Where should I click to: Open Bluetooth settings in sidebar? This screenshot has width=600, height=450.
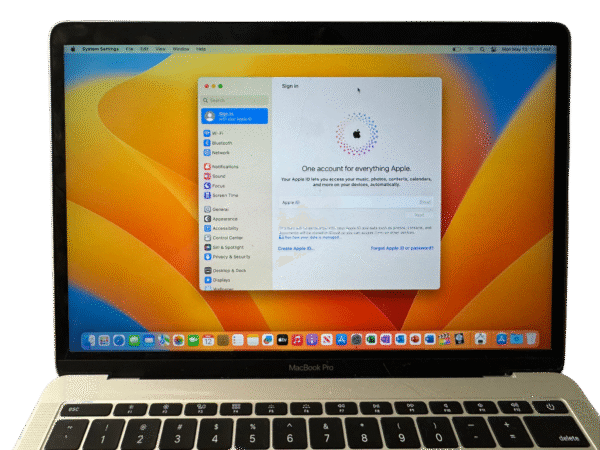tap(218, 143)
